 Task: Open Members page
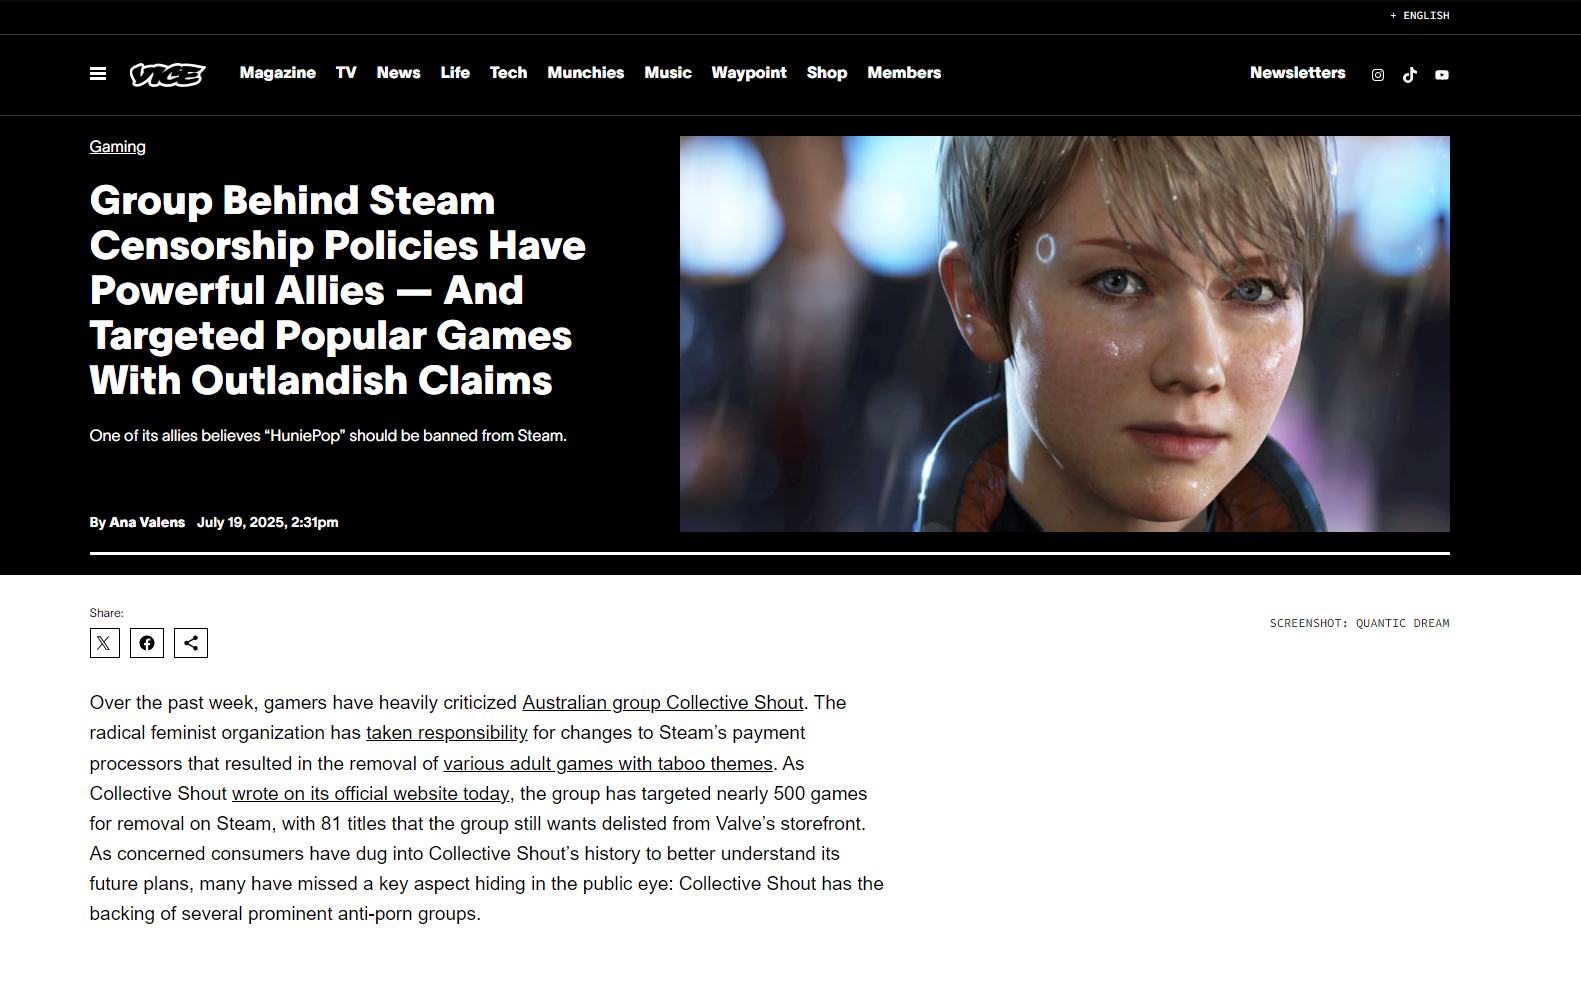click(x=904, y=73)
